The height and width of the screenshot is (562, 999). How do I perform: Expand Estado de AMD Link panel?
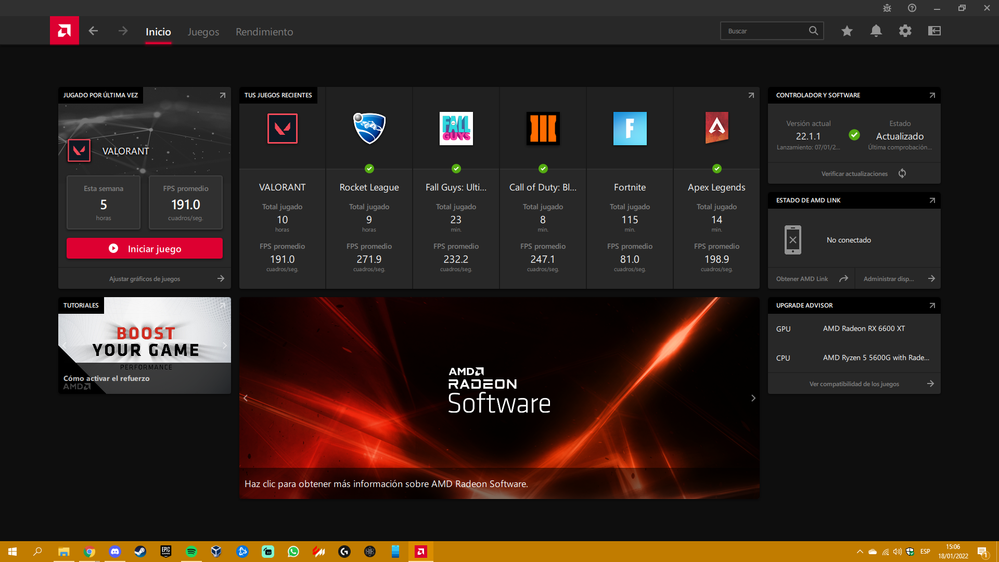[932, 200]
